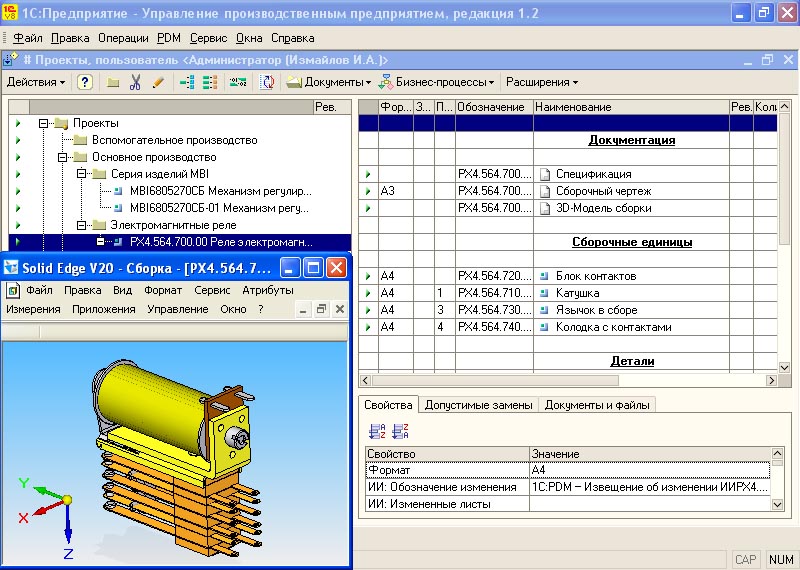This screenshot has height=570, width=800.
Task: Click the Наименование column header
Action: pos(632,107)
